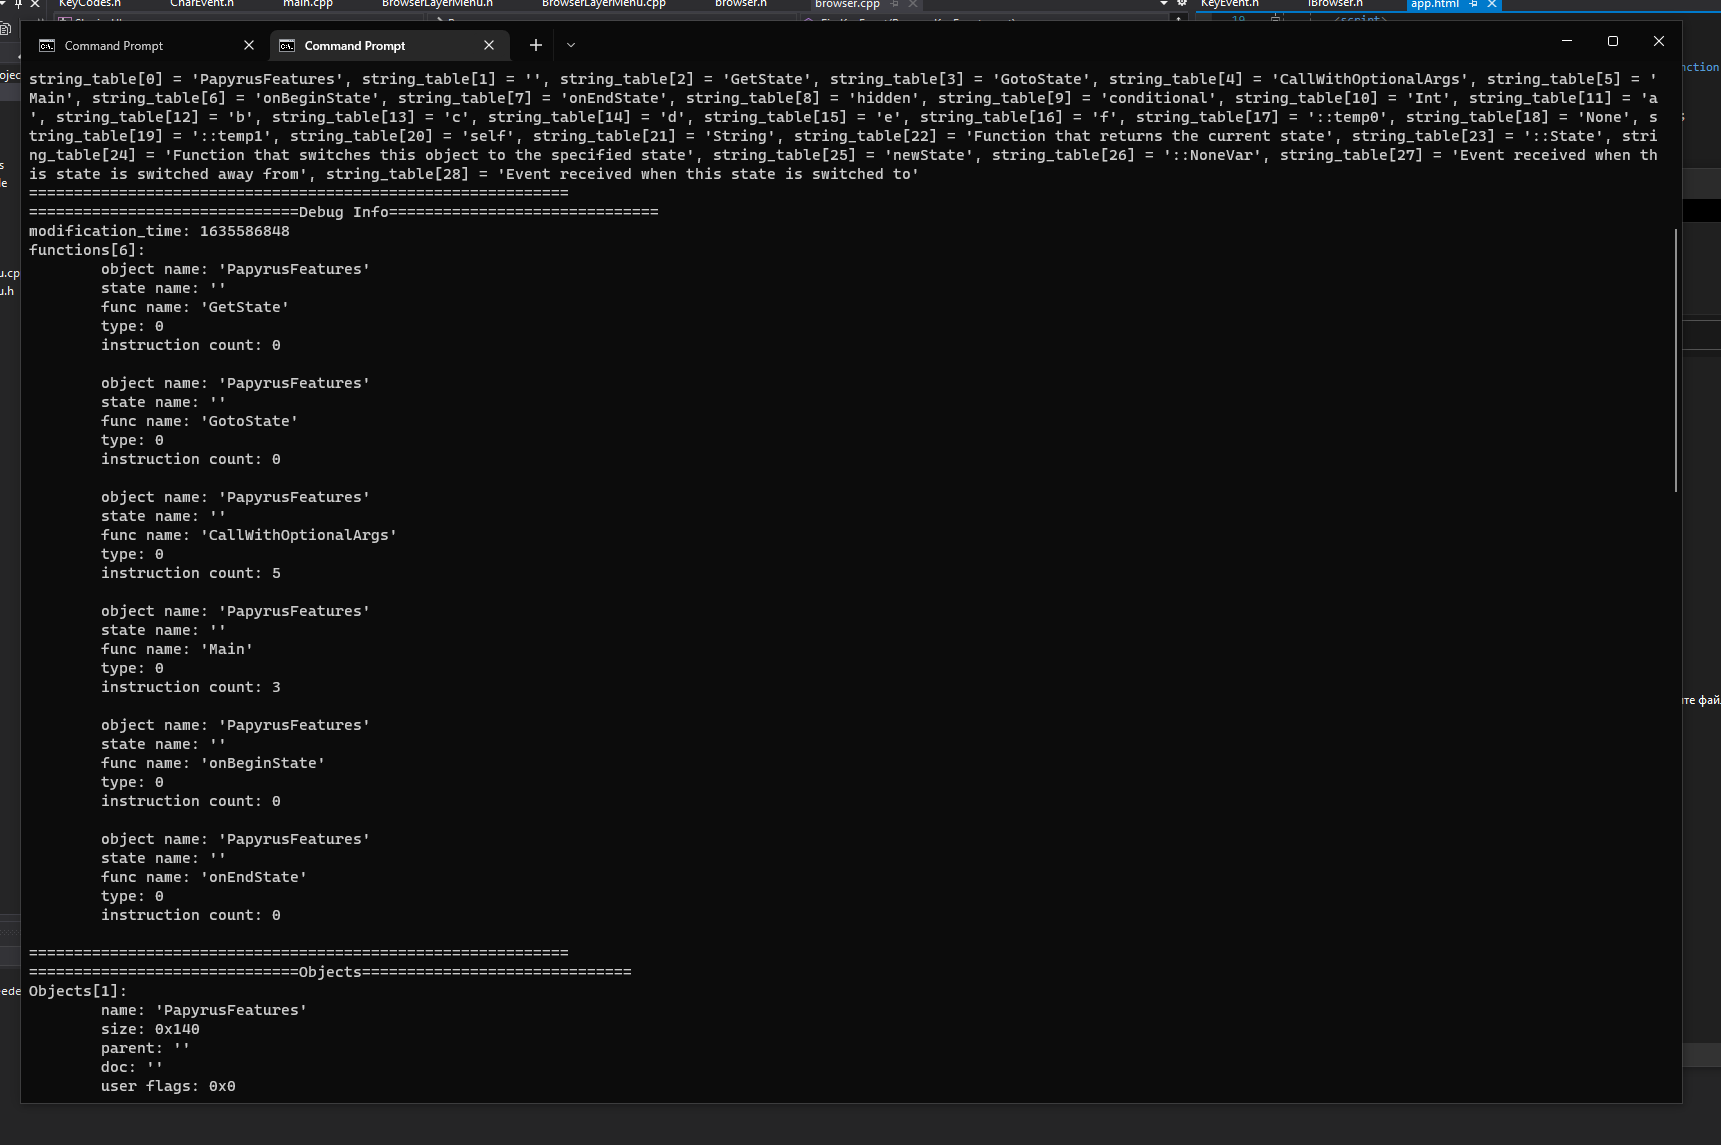Viewport: 1721px width, 1145px height.
Task: Maximize the terminal window
Action: pos(1613,41)
